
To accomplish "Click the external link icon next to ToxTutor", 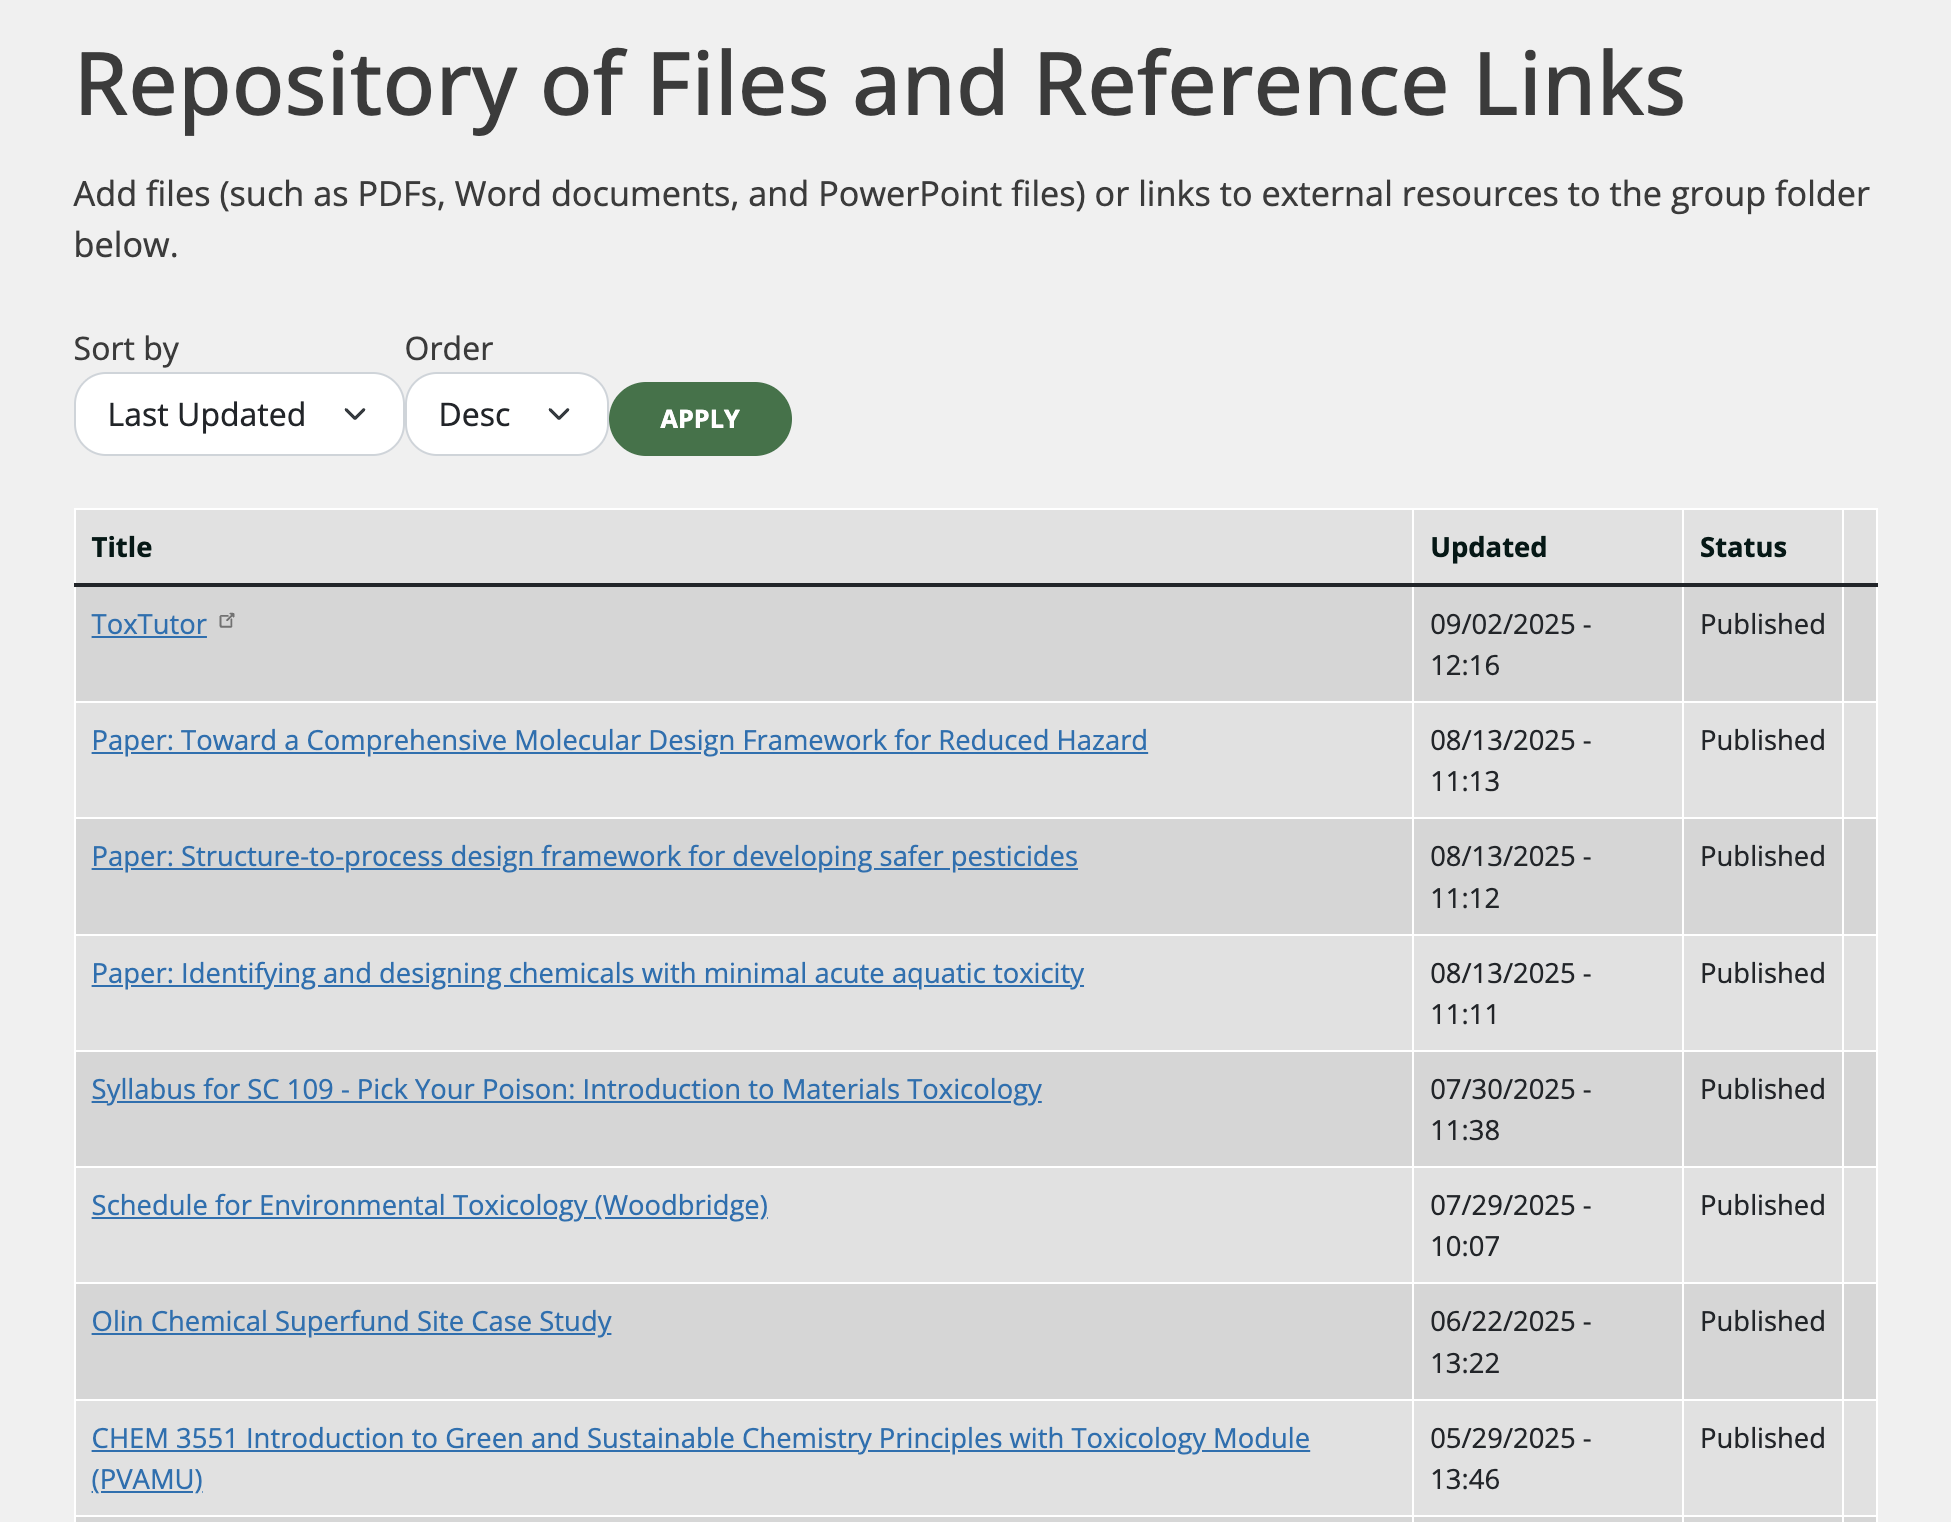I will 228,618.
